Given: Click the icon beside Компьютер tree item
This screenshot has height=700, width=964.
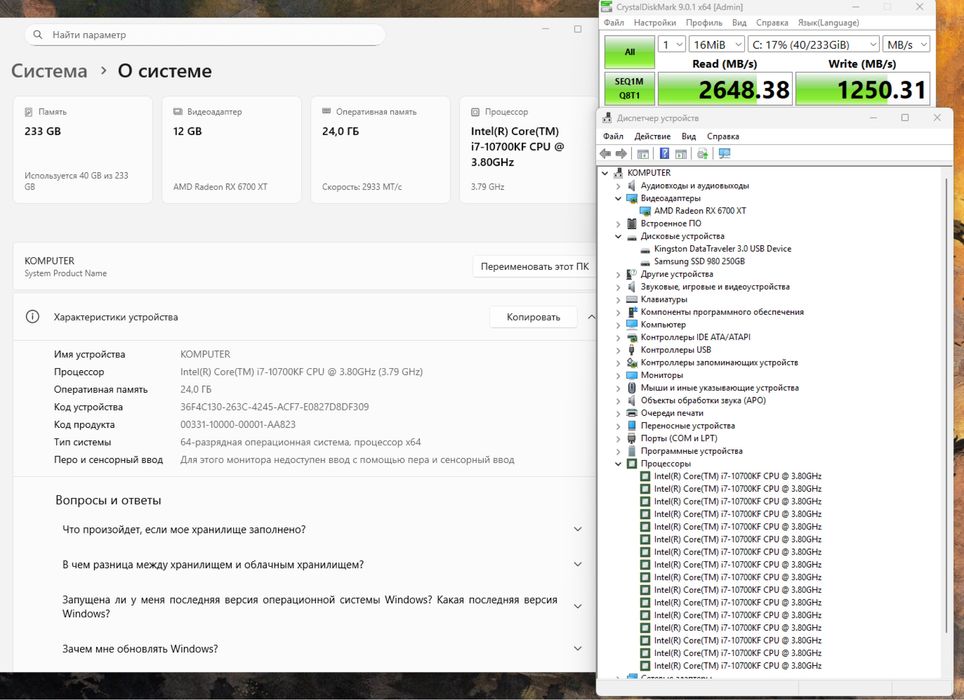Looking at the screenshot, I should [x=631, y=324].
